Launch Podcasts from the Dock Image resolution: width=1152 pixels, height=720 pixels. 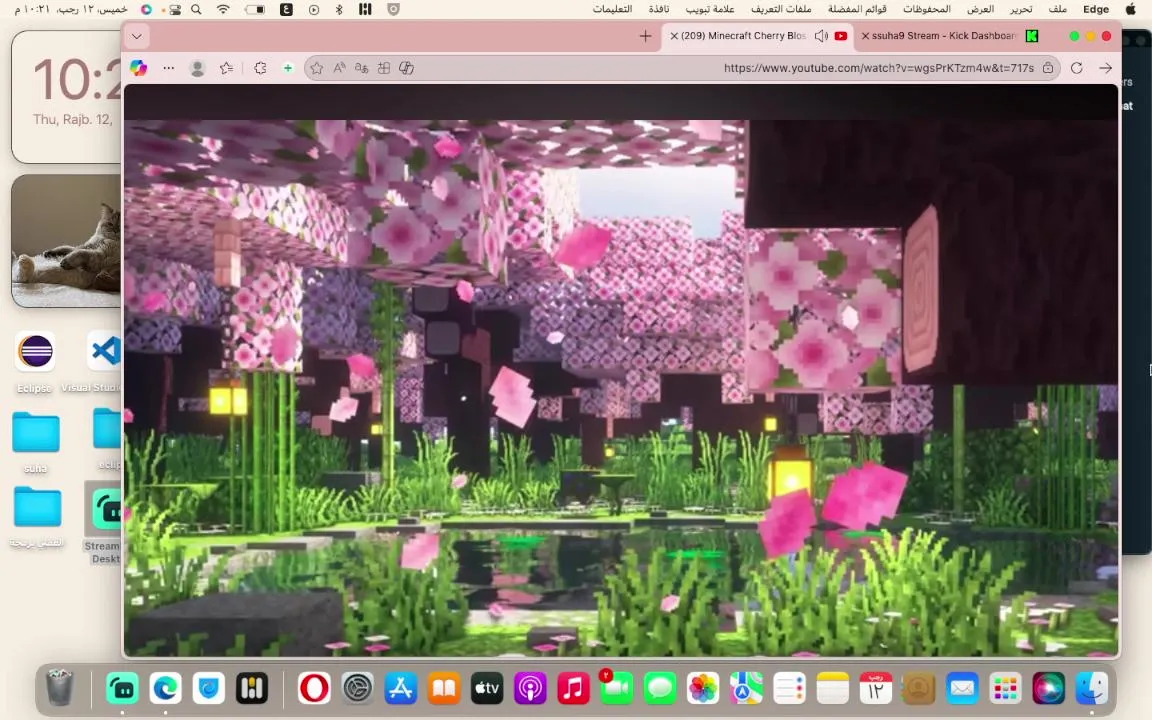point(530,688)
